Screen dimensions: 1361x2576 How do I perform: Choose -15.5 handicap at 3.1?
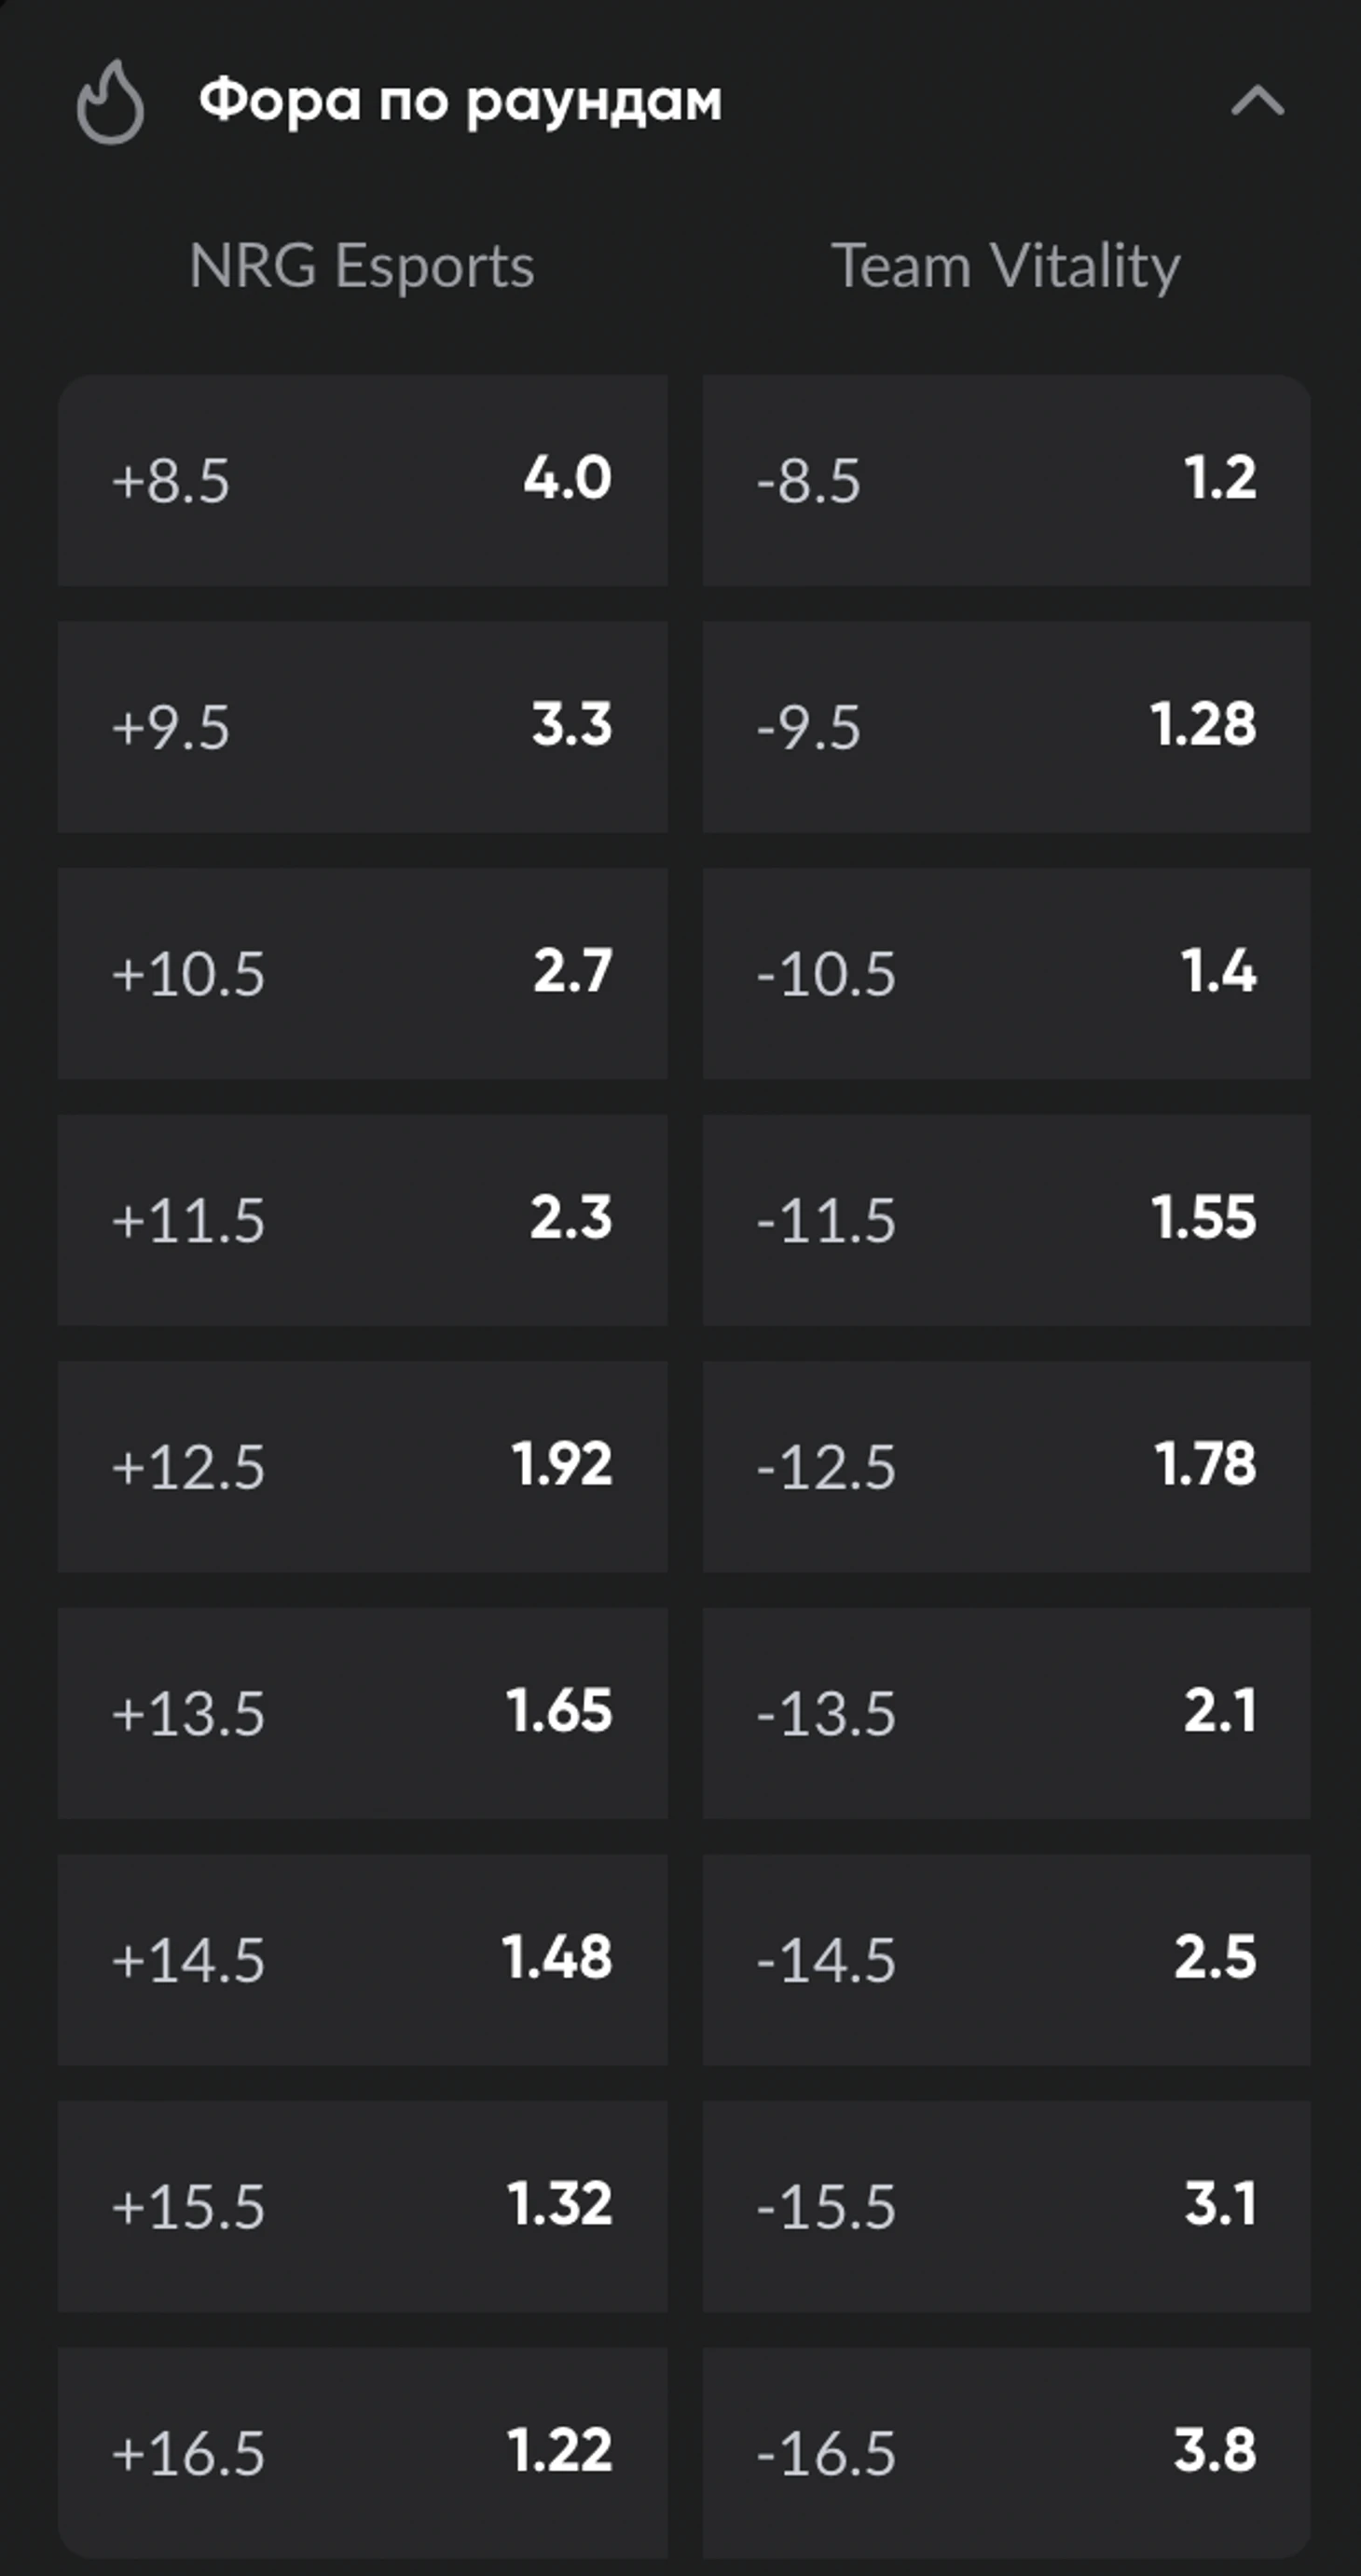(1007, 2206)
